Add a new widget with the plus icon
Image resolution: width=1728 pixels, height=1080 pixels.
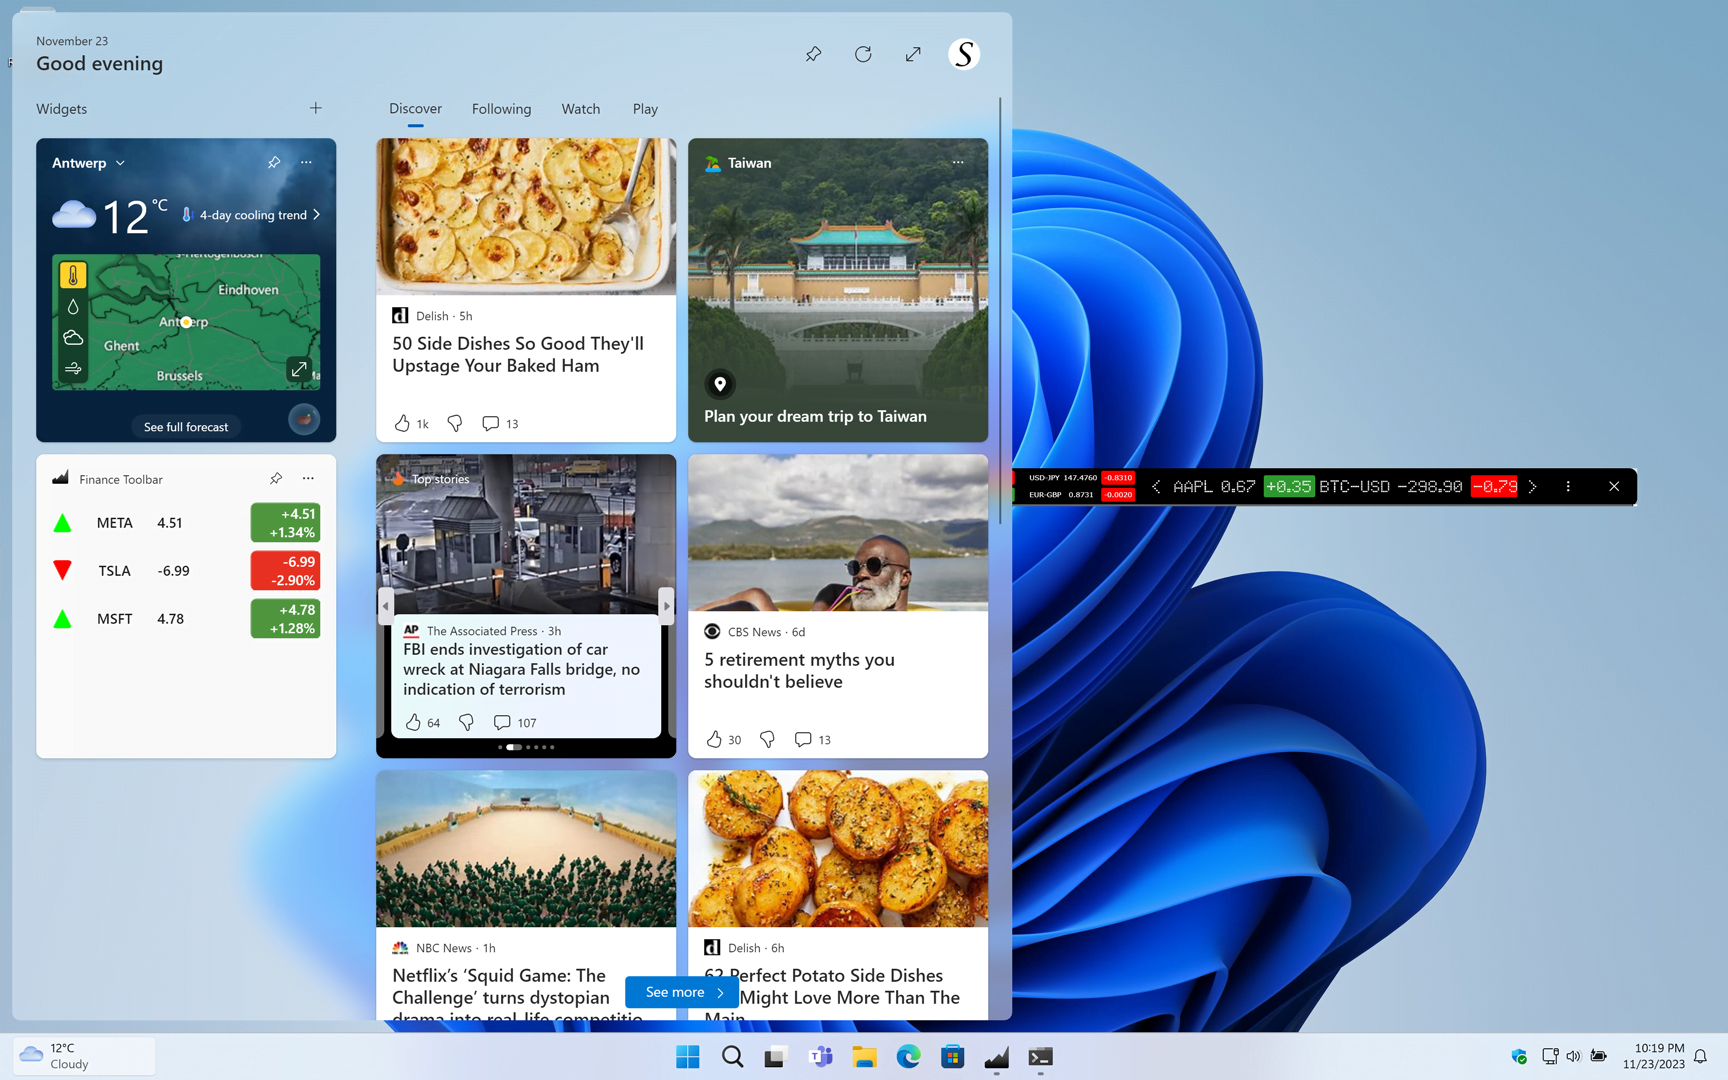(315, 107)
